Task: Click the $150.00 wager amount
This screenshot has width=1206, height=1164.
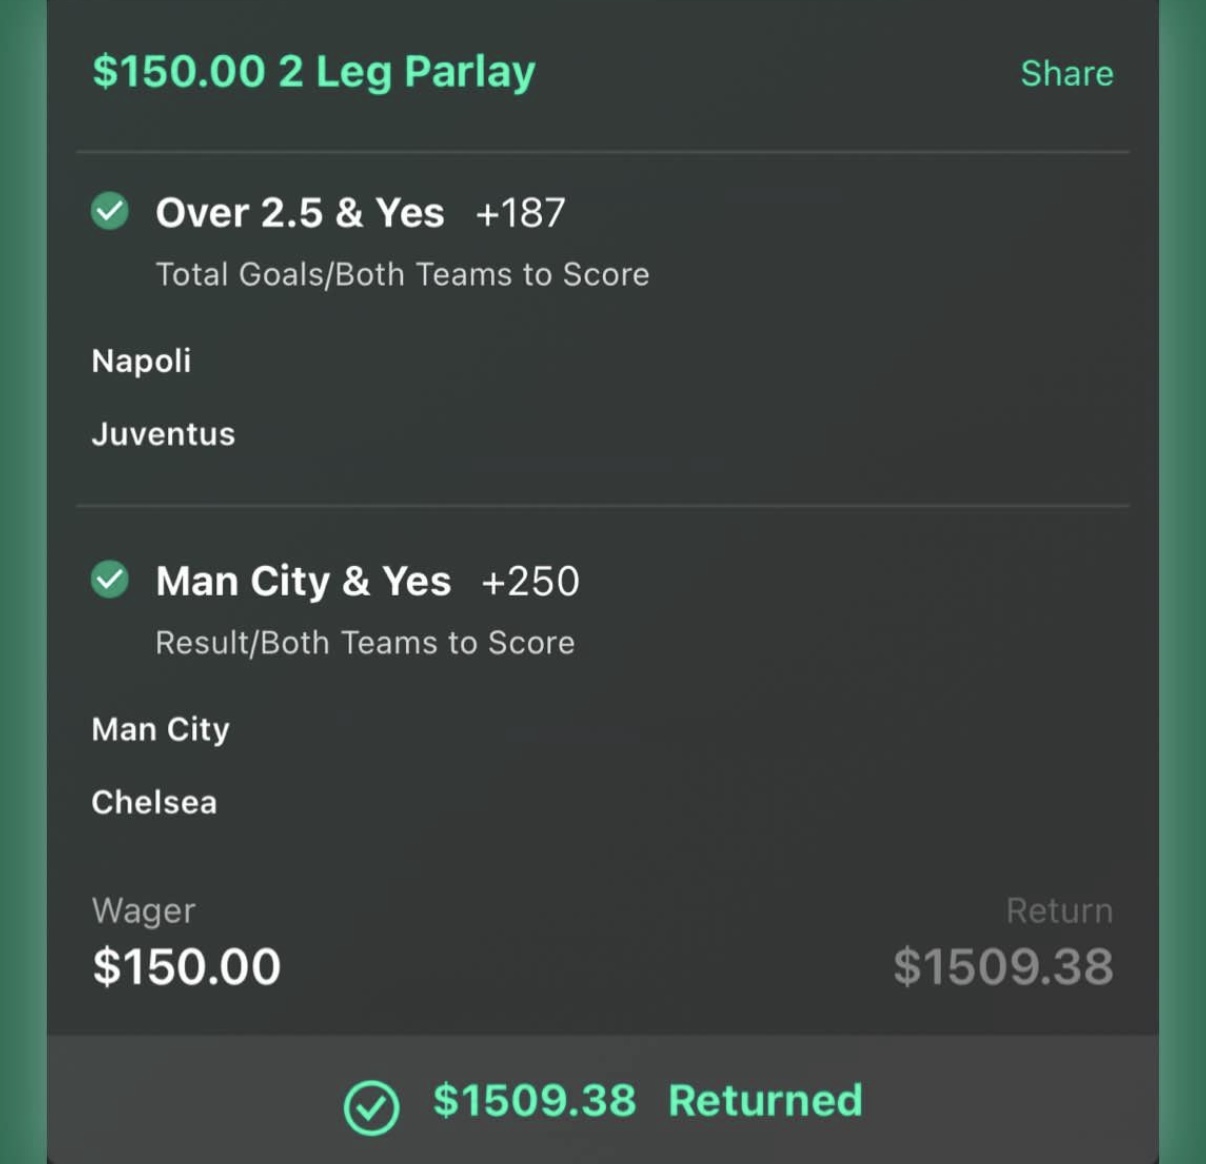Action: coord(187,966)
